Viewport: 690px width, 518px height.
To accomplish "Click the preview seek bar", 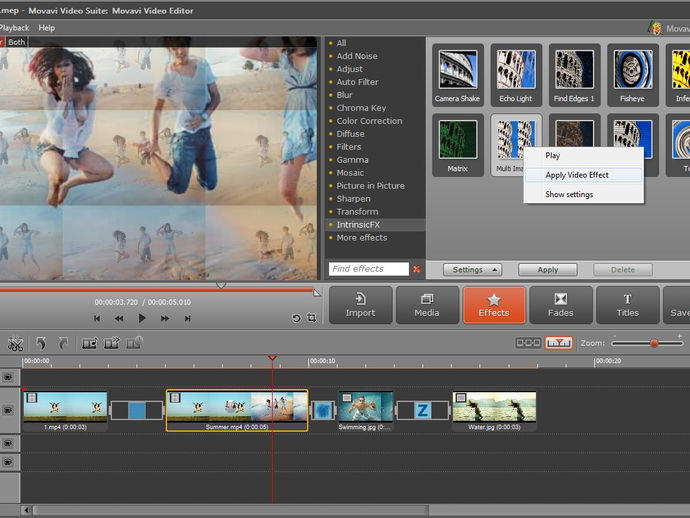I will coord(158,290).
